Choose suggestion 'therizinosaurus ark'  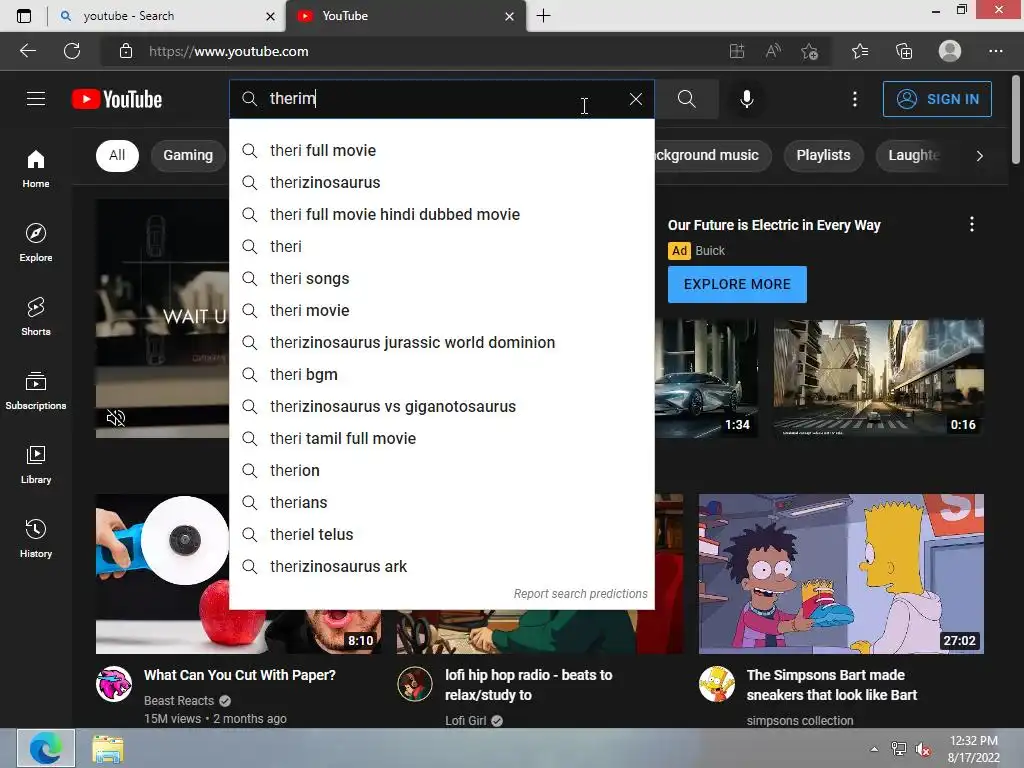(441, 567)
